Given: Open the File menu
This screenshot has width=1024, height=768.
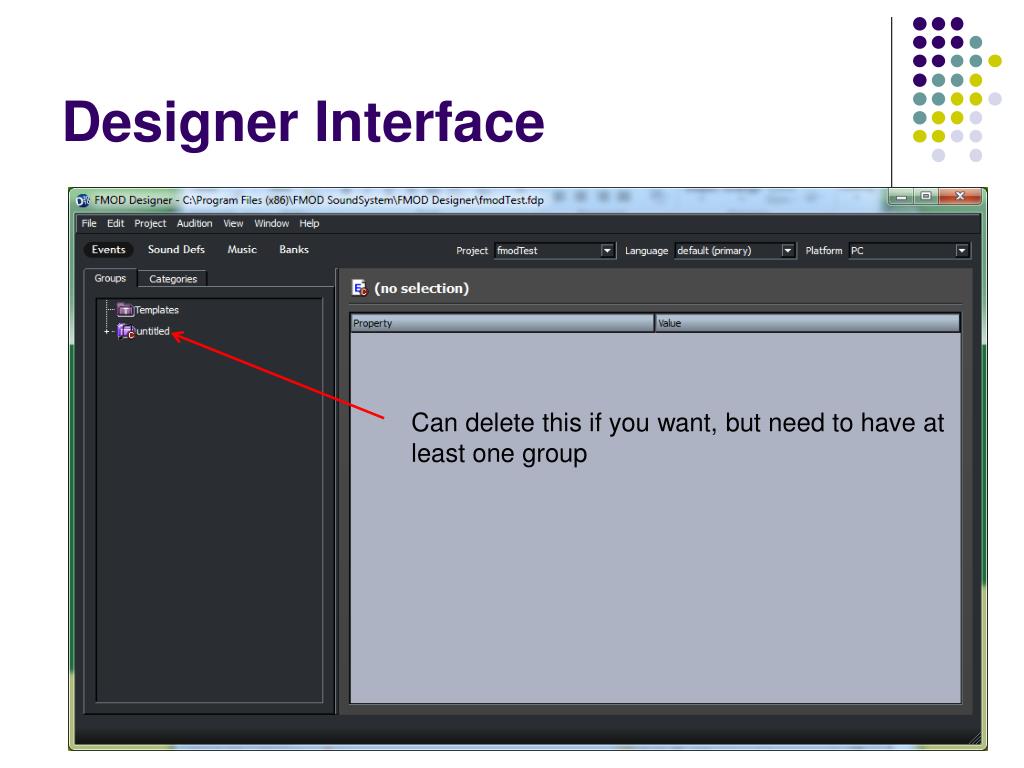Looking at the screenshot, I should tap(89, 223).
